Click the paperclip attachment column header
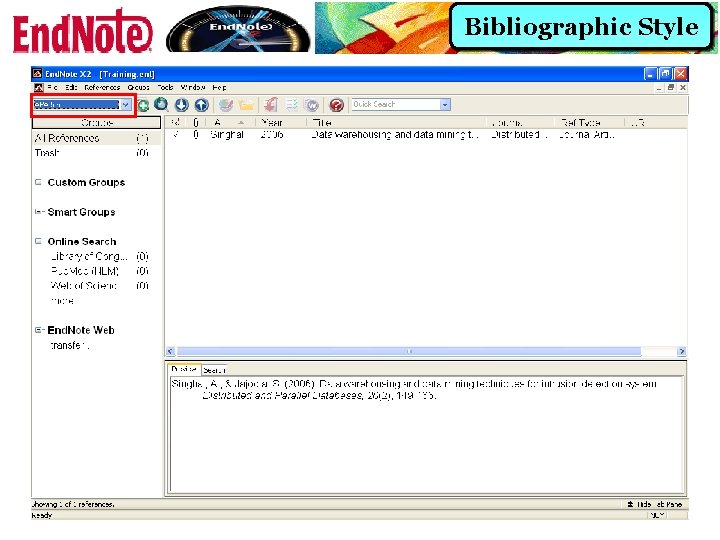Image resolution: width=720 pixels, height=540 pixels. pos(196,123)
